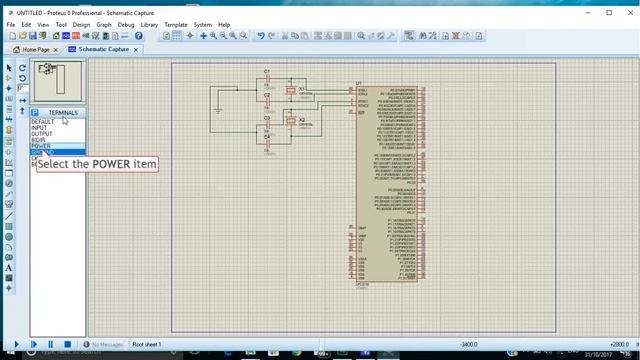Select the 2D Graphics Circle tool
This screenshot has height=360, width=640.
(x=9, y=237)
